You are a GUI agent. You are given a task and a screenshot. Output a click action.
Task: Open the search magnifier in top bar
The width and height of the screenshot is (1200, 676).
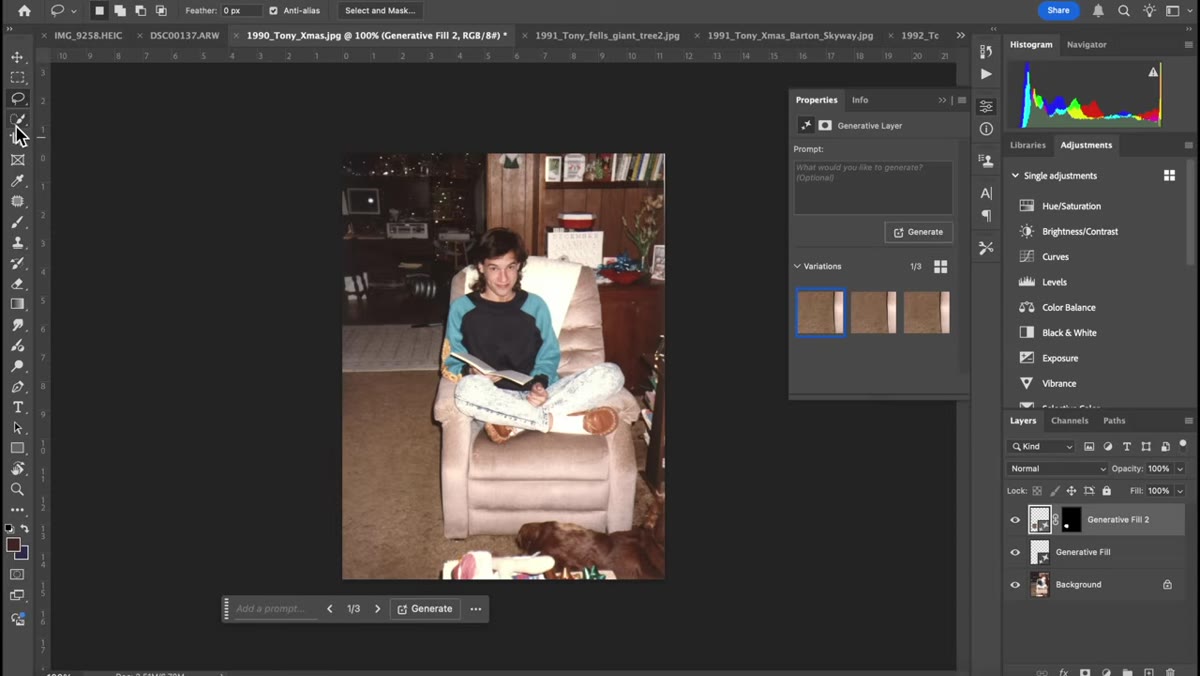pyautogui.click(x=1124, y=10)
